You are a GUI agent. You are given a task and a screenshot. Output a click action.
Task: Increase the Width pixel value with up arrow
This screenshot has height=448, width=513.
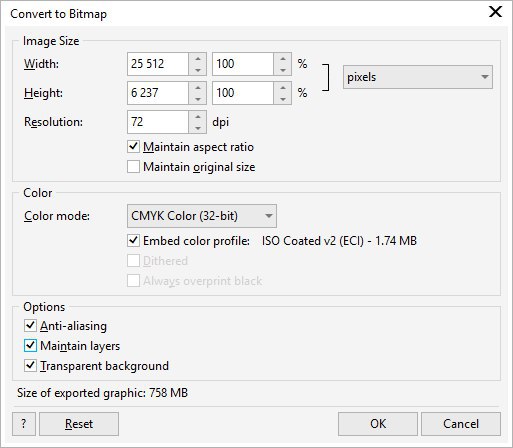(x=198, y=58)
